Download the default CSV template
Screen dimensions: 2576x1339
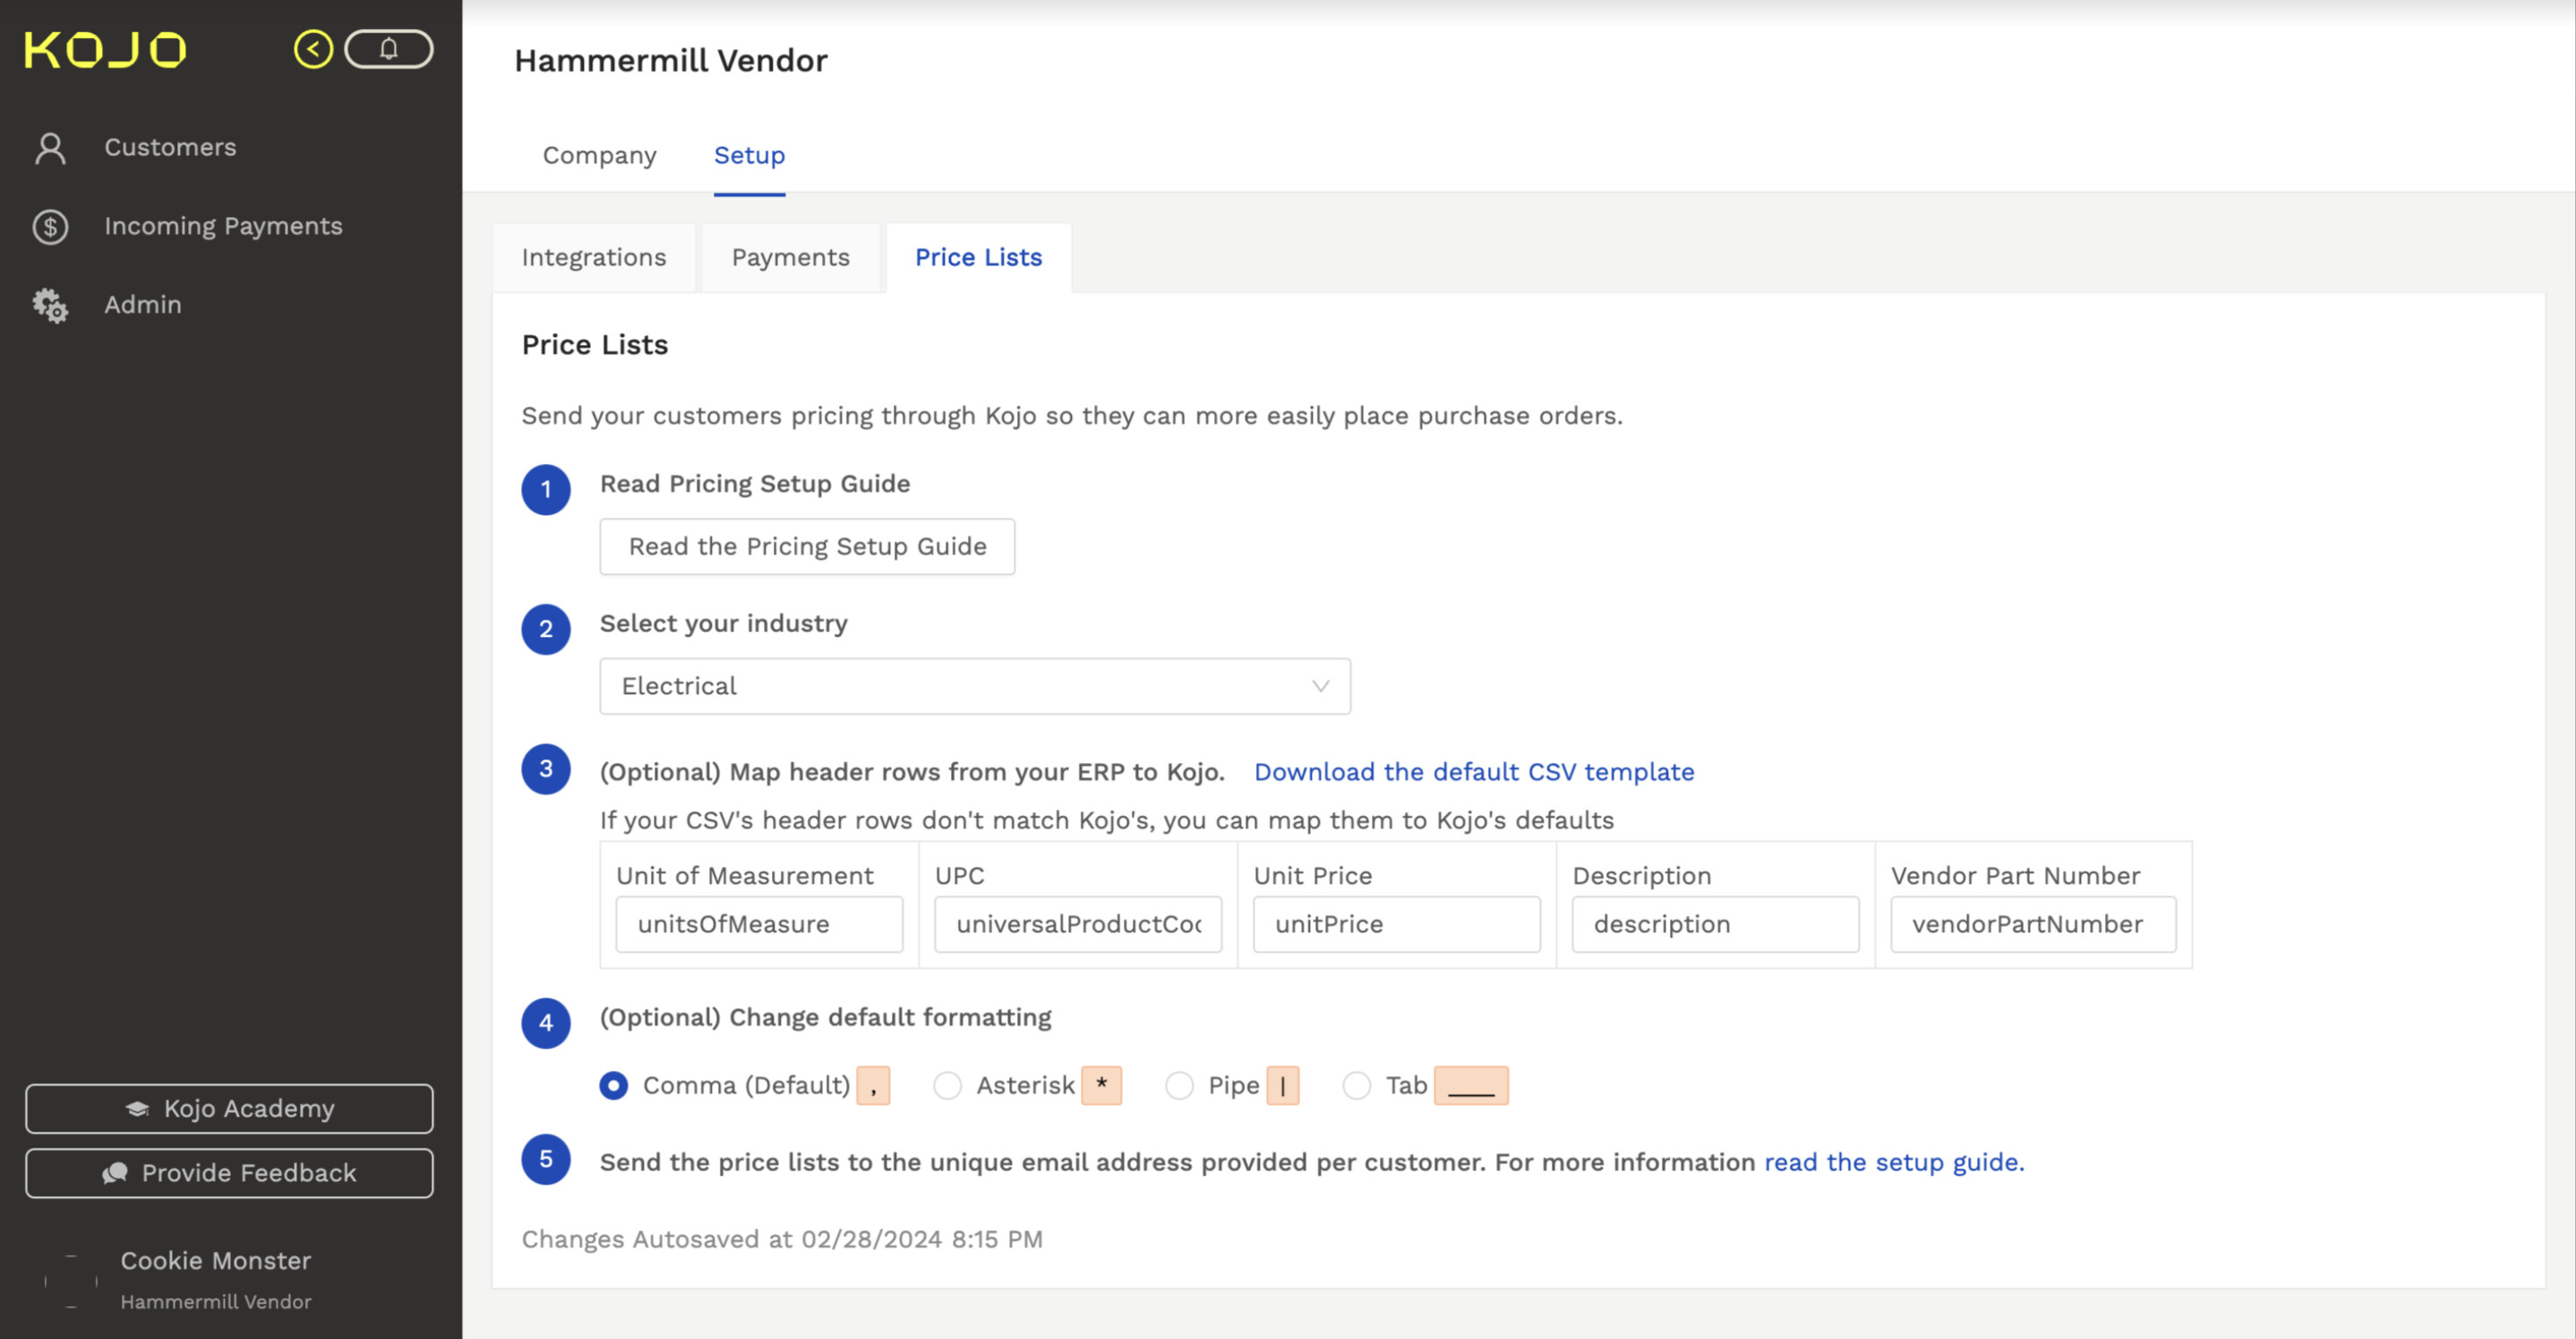point(1474,772)
